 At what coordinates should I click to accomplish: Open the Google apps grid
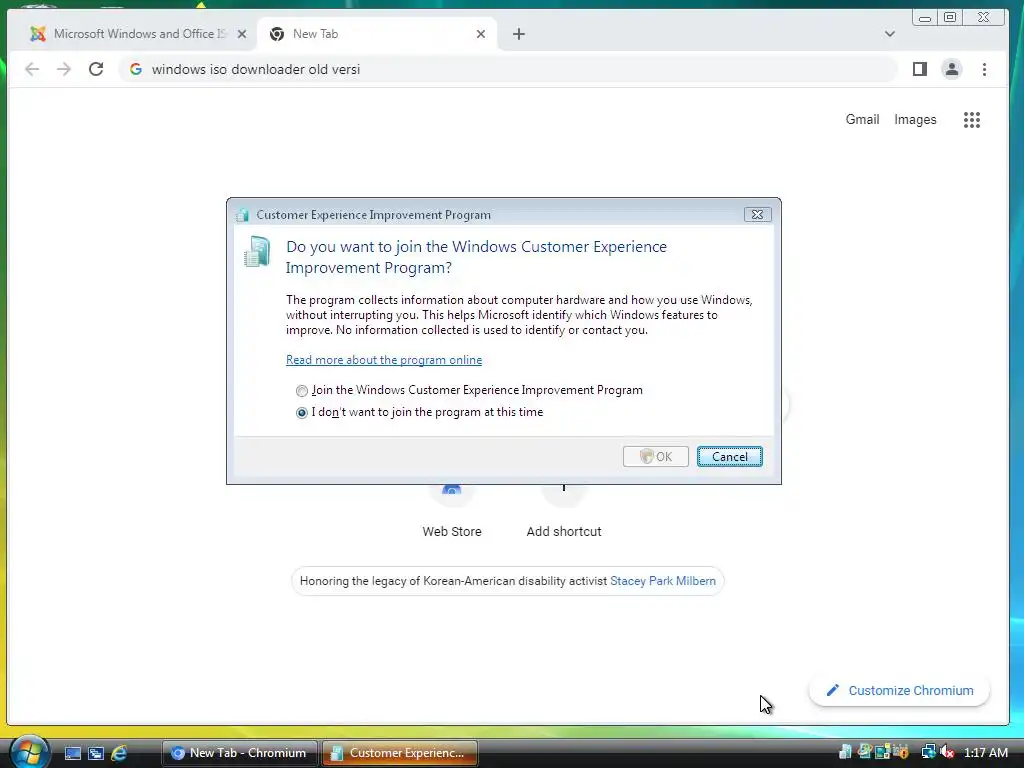972,120
